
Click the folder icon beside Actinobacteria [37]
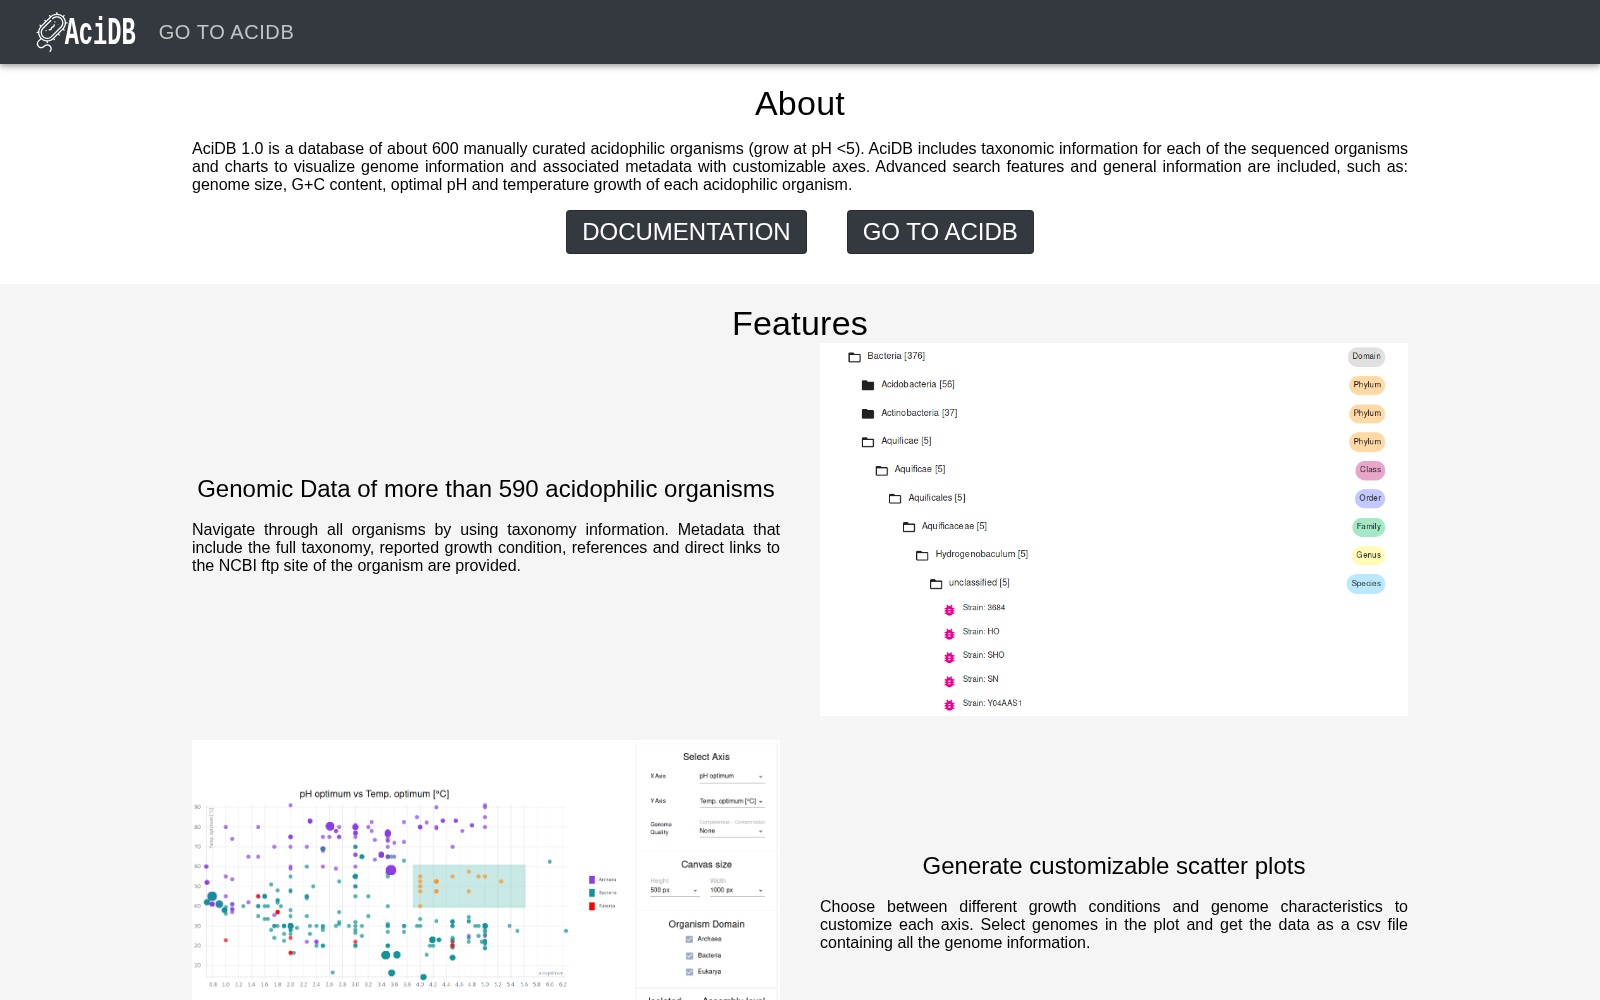(868, 414)
